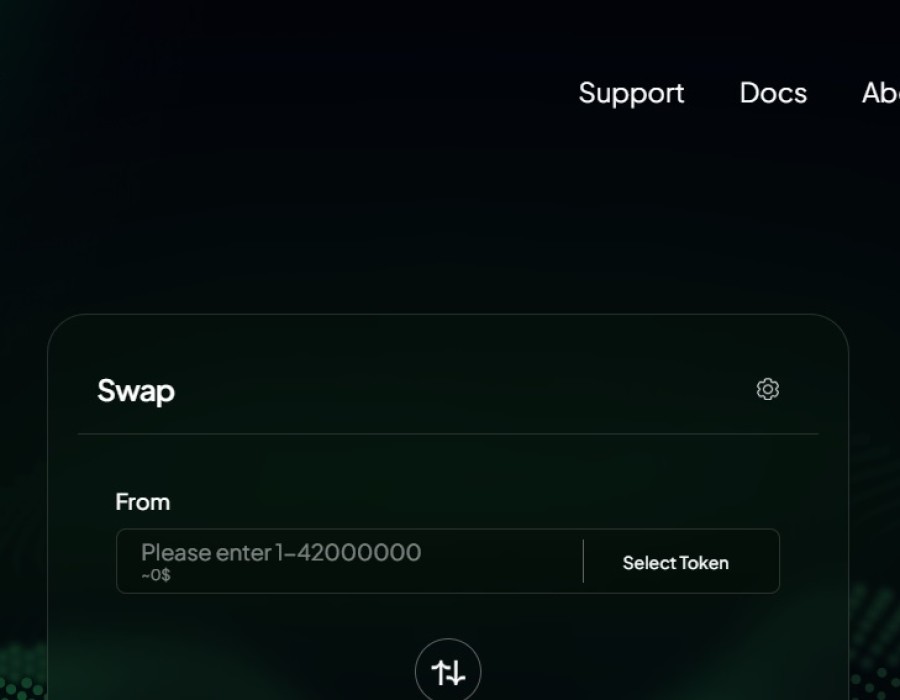Click the "Please enter 1-42000000" placeholder
Screen dimensions: 900x700
(281, 553)
